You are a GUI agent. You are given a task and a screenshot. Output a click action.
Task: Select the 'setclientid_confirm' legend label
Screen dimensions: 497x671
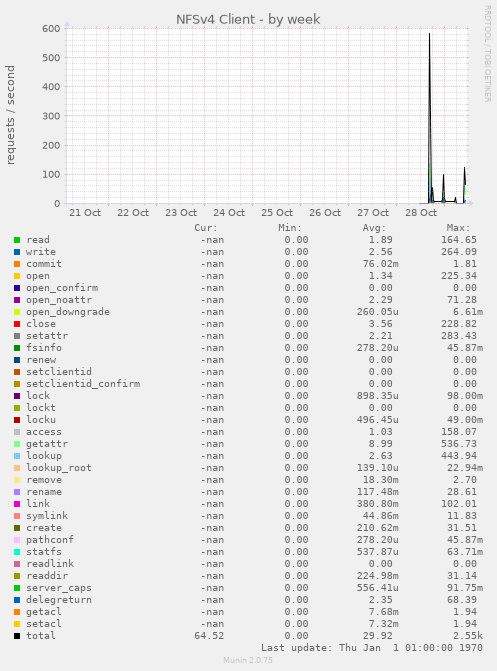pos(83,384)
